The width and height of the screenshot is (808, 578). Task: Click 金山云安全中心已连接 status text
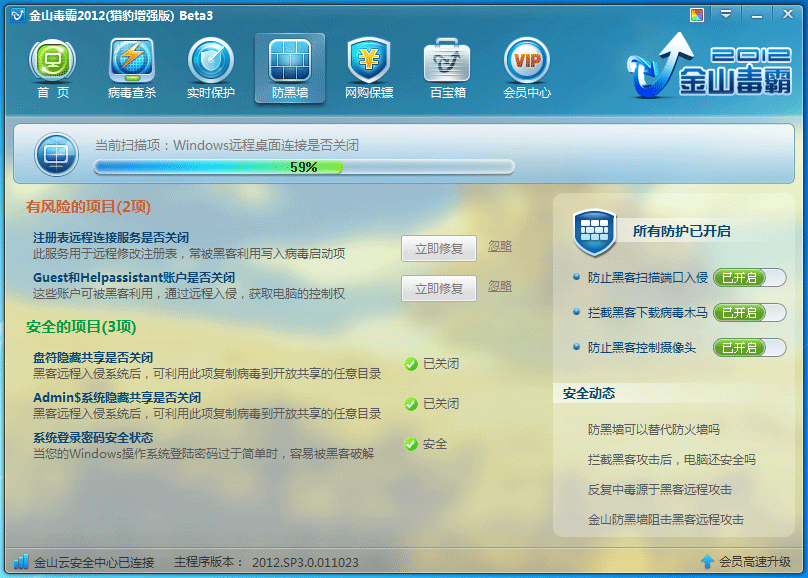pyautogui.click(x=94, y=562)
